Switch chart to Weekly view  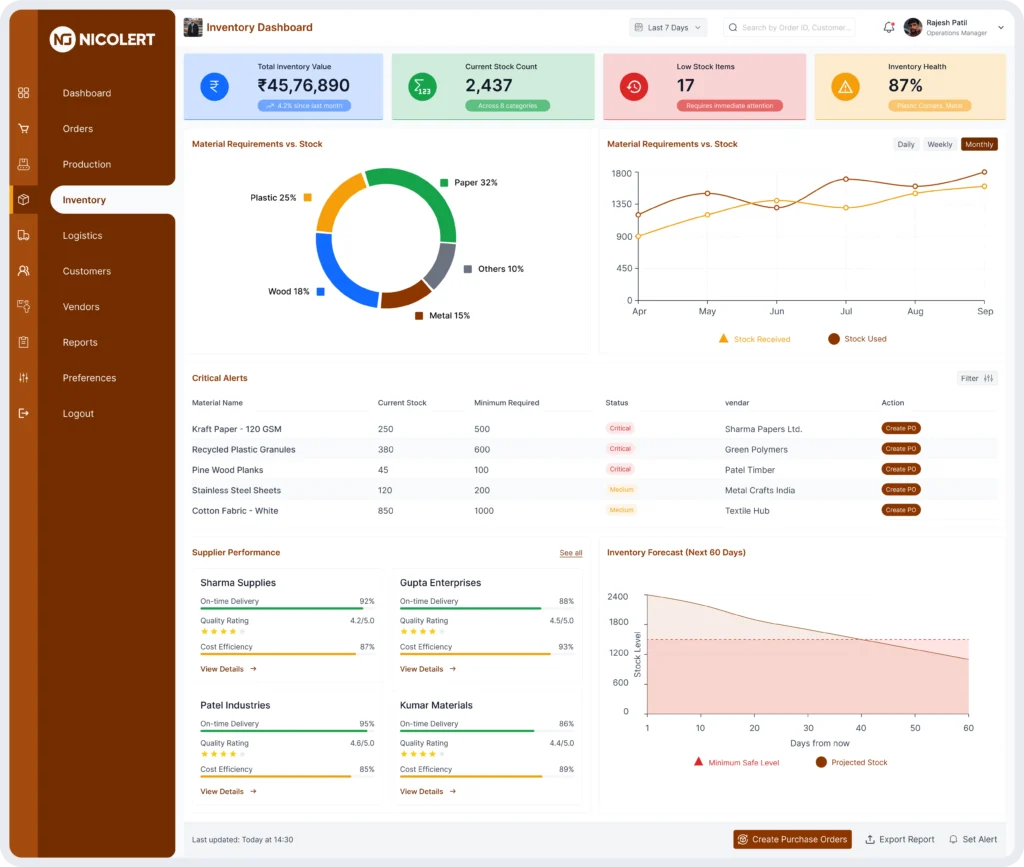point(940,144)
